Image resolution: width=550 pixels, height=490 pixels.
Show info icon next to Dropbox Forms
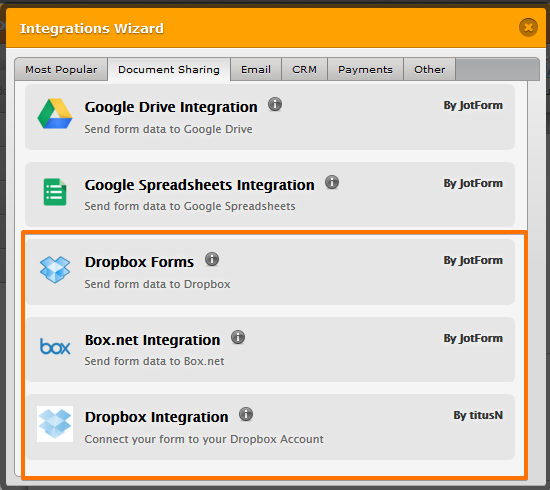pos(212,260)
